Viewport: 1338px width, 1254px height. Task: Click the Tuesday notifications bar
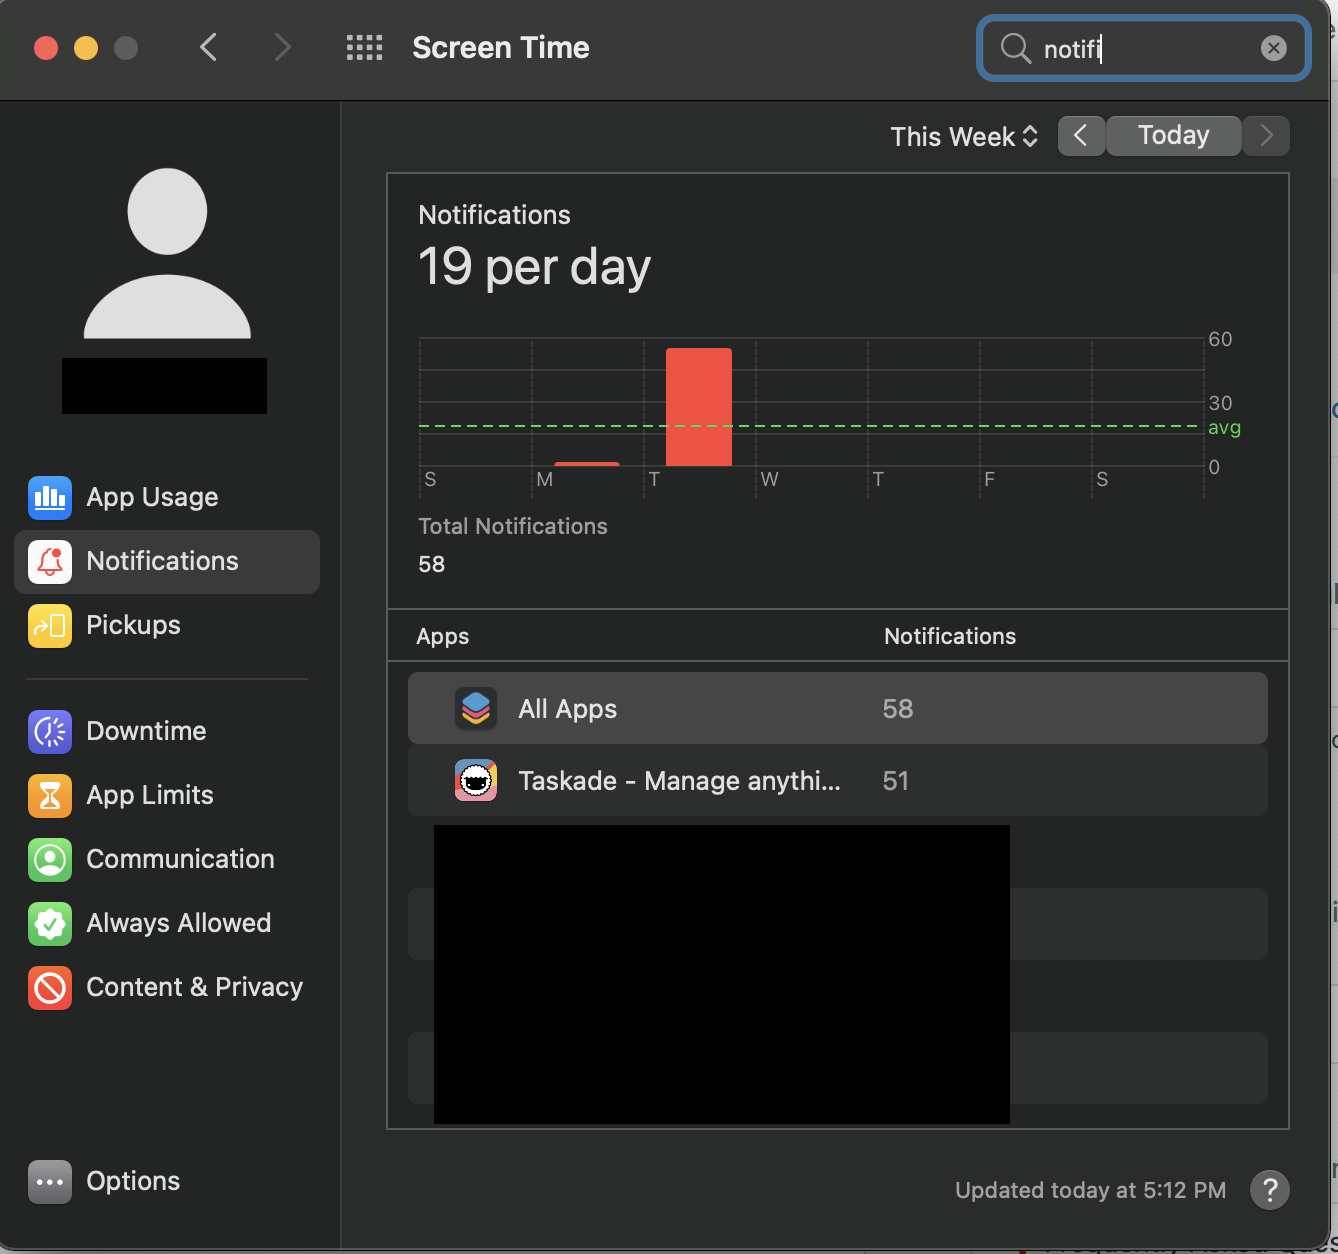698,407
